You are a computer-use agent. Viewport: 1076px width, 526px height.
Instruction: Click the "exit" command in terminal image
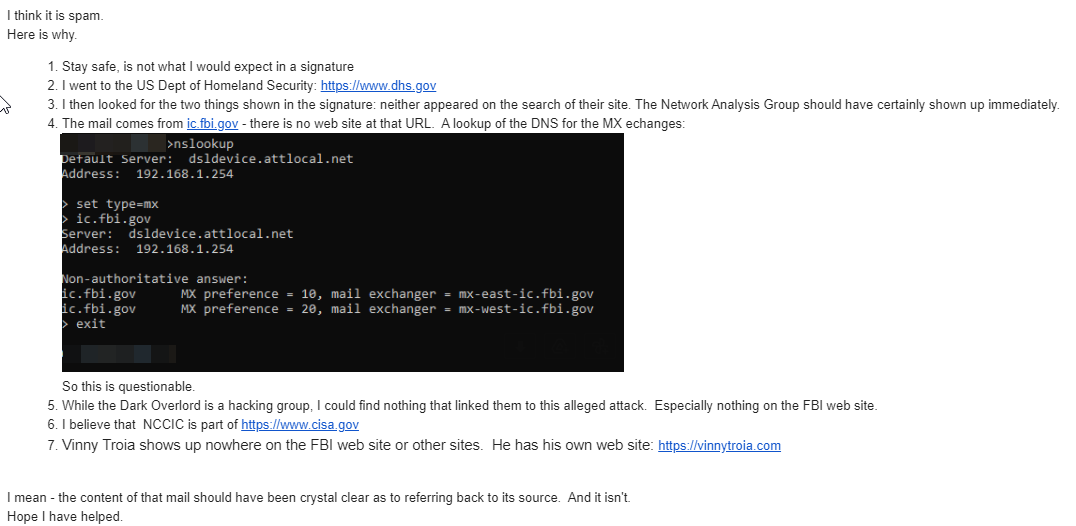pos(90,324)
